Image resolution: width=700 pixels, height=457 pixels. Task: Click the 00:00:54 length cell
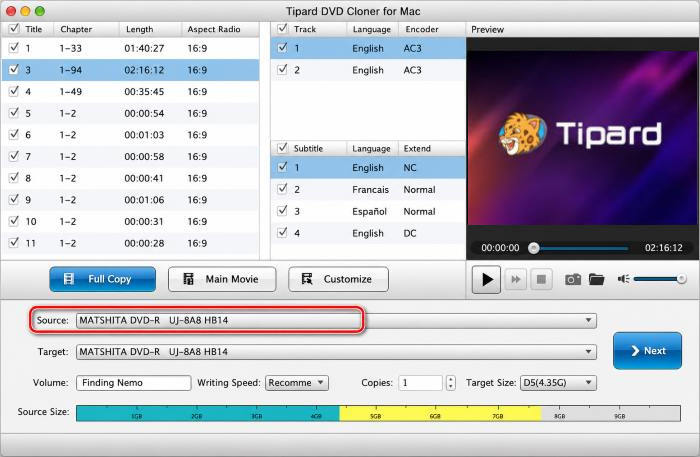pos(144,113)
